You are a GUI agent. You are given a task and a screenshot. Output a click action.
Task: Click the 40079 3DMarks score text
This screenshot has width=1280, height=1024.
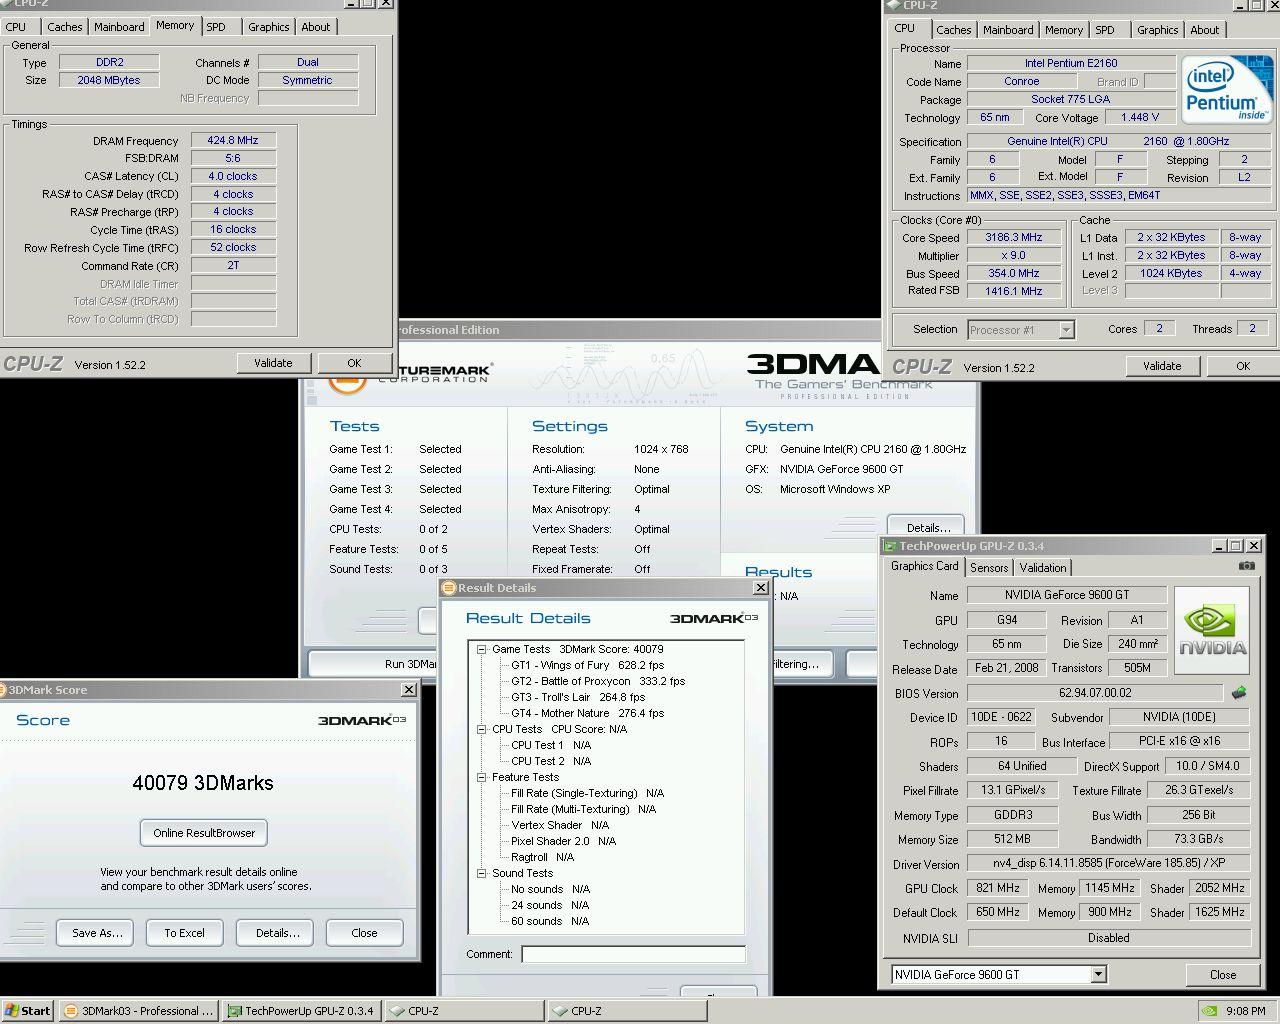tap(203, 783)
